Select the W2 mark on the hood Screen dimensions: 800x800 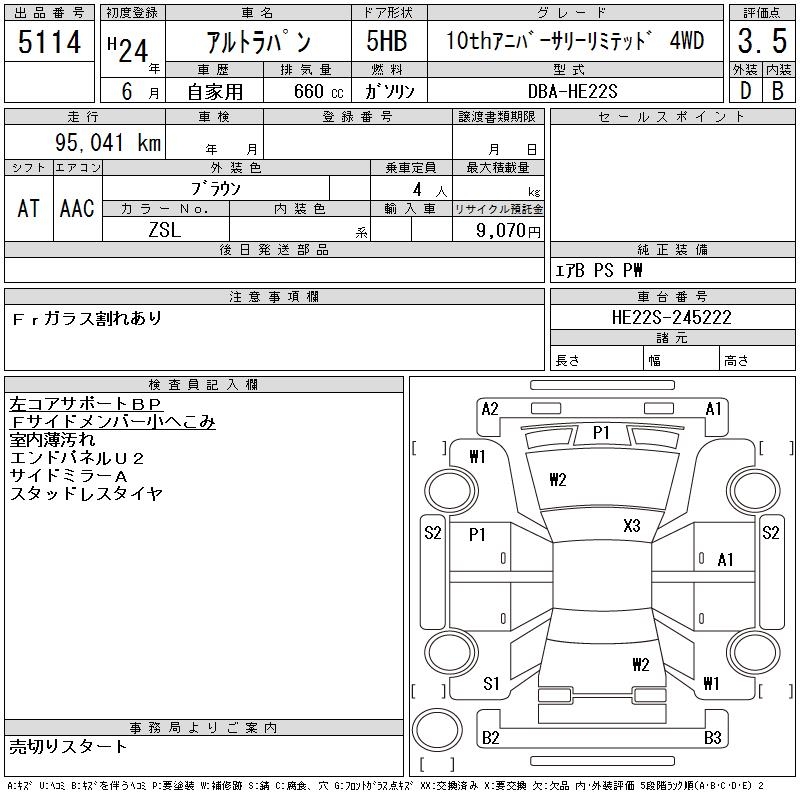click(x=558, y=480)
